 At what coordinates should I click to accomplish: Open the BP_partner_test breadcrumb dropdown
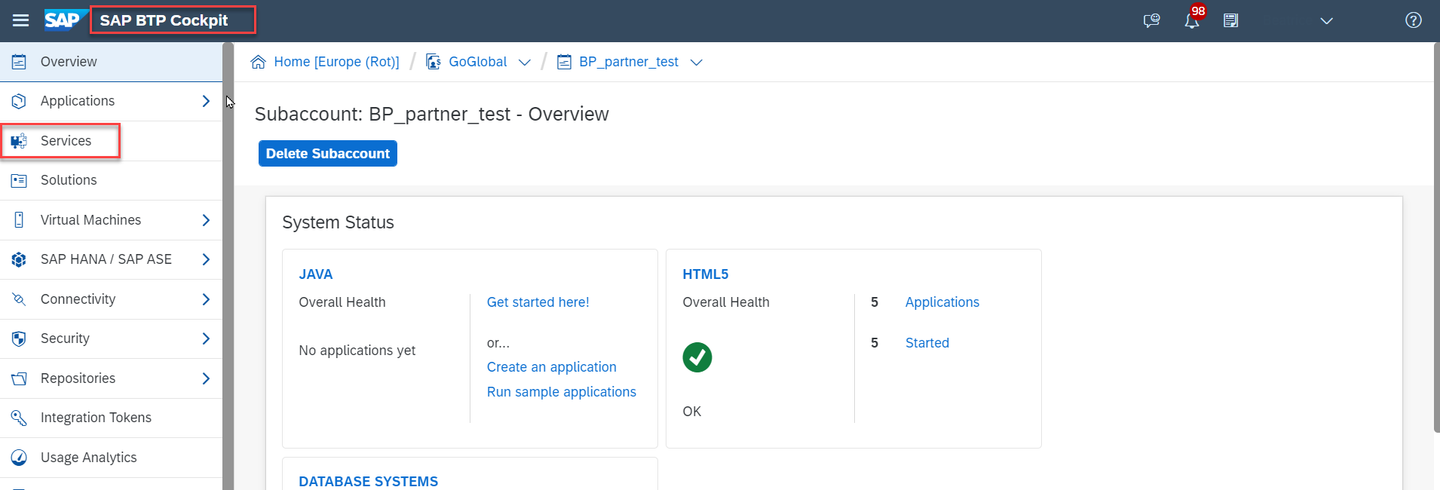(x=696, y=62)
